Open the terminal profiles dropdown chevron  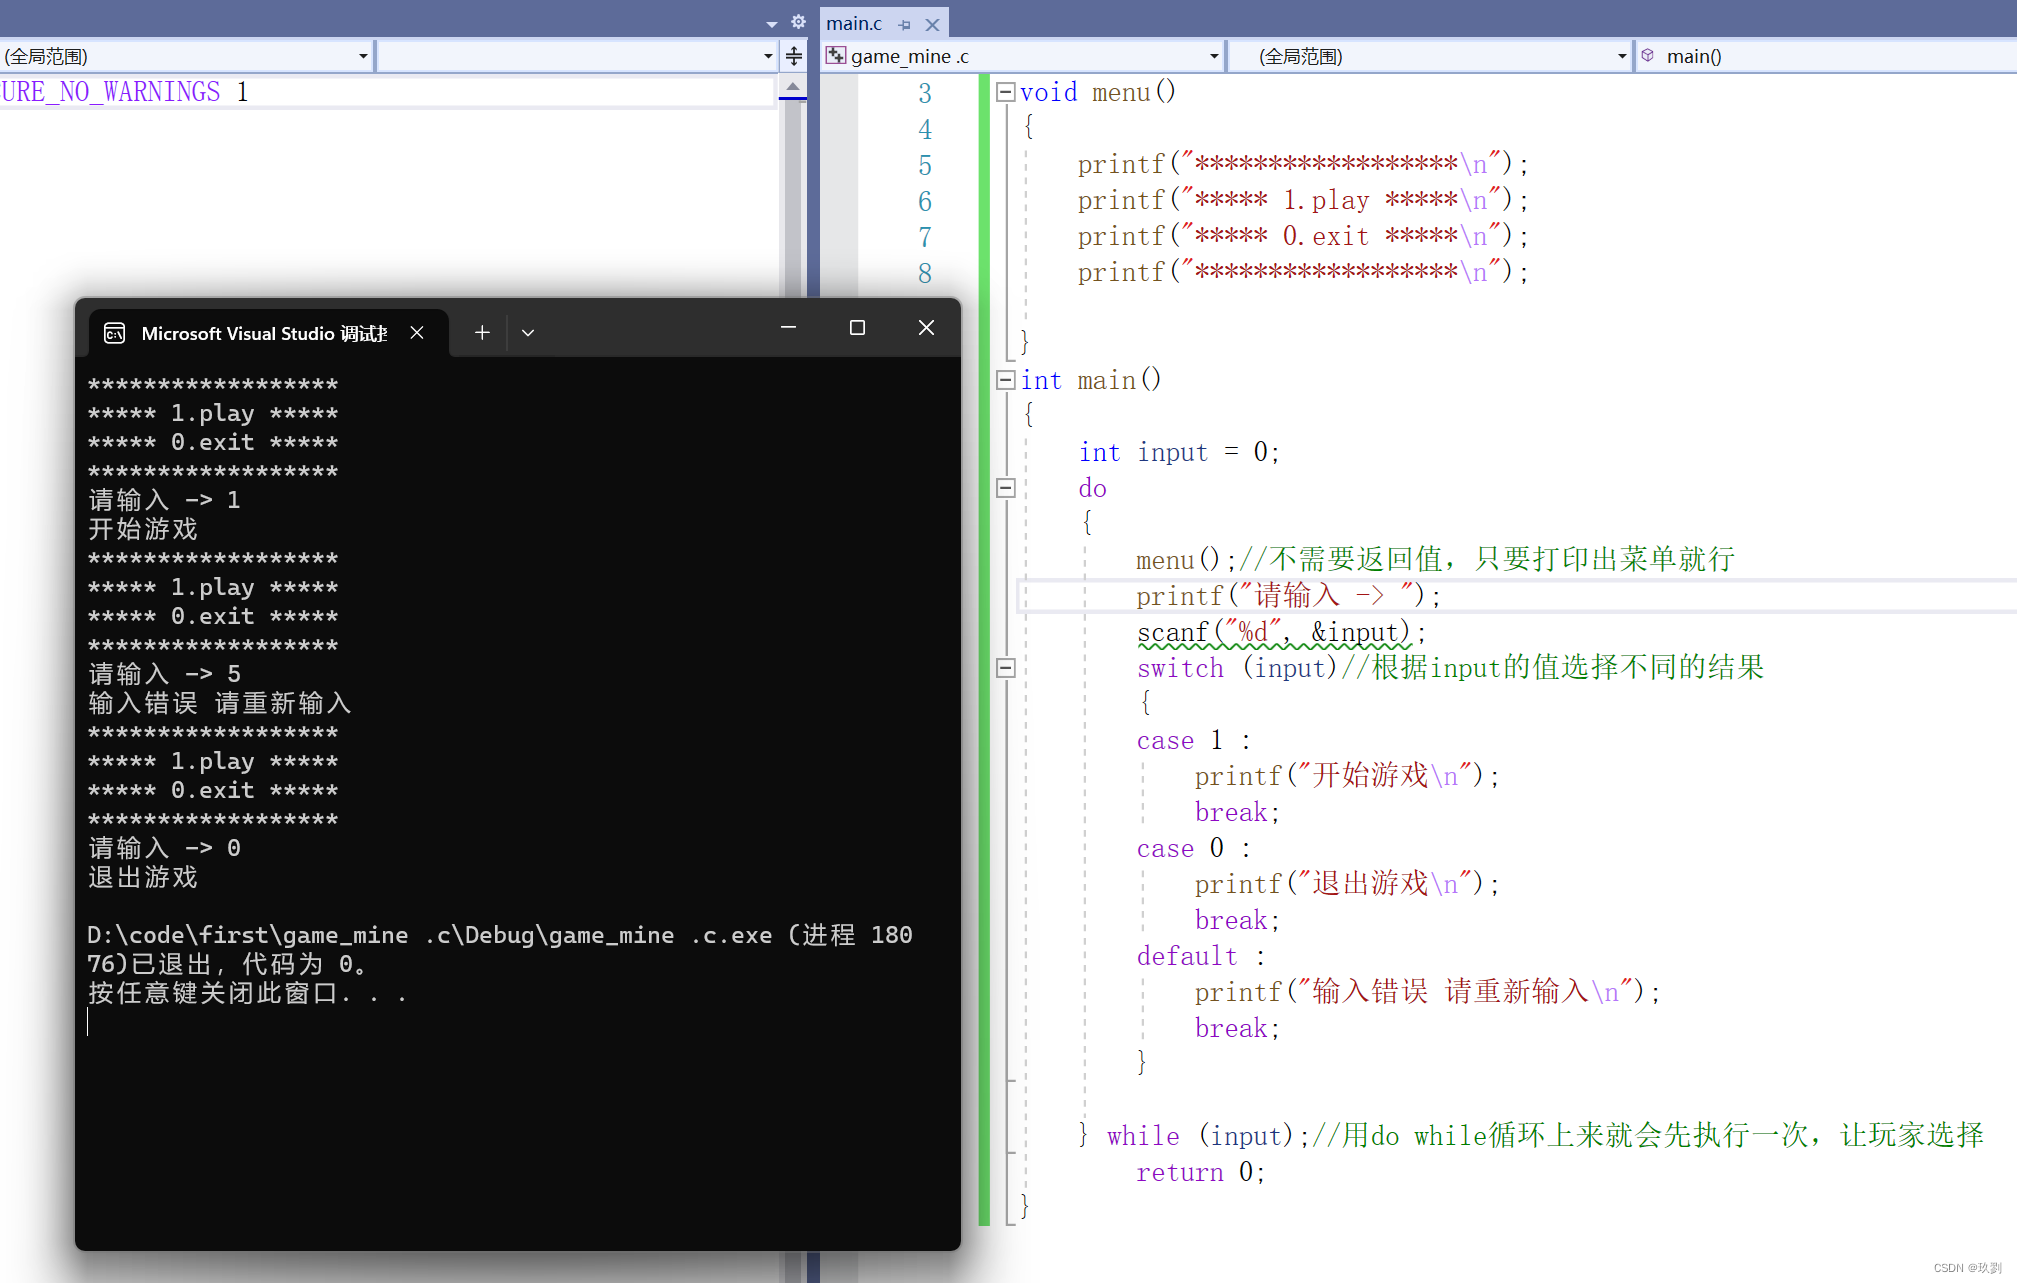(x=528, y=332)
